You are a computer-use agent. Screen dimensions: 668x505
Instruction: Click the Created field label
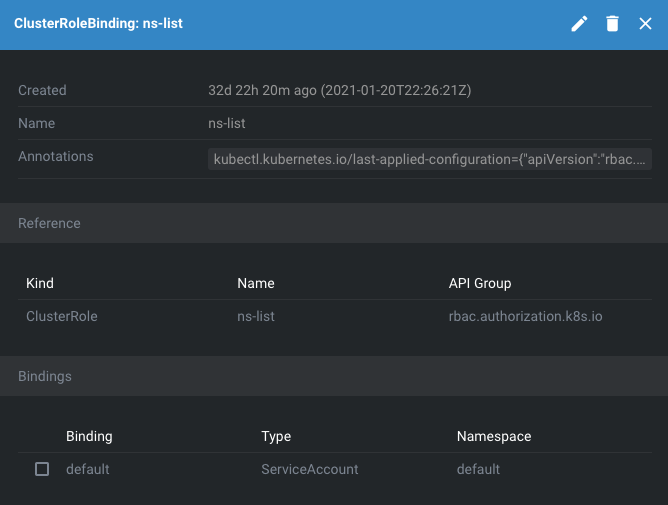click(x=42, y=90)
